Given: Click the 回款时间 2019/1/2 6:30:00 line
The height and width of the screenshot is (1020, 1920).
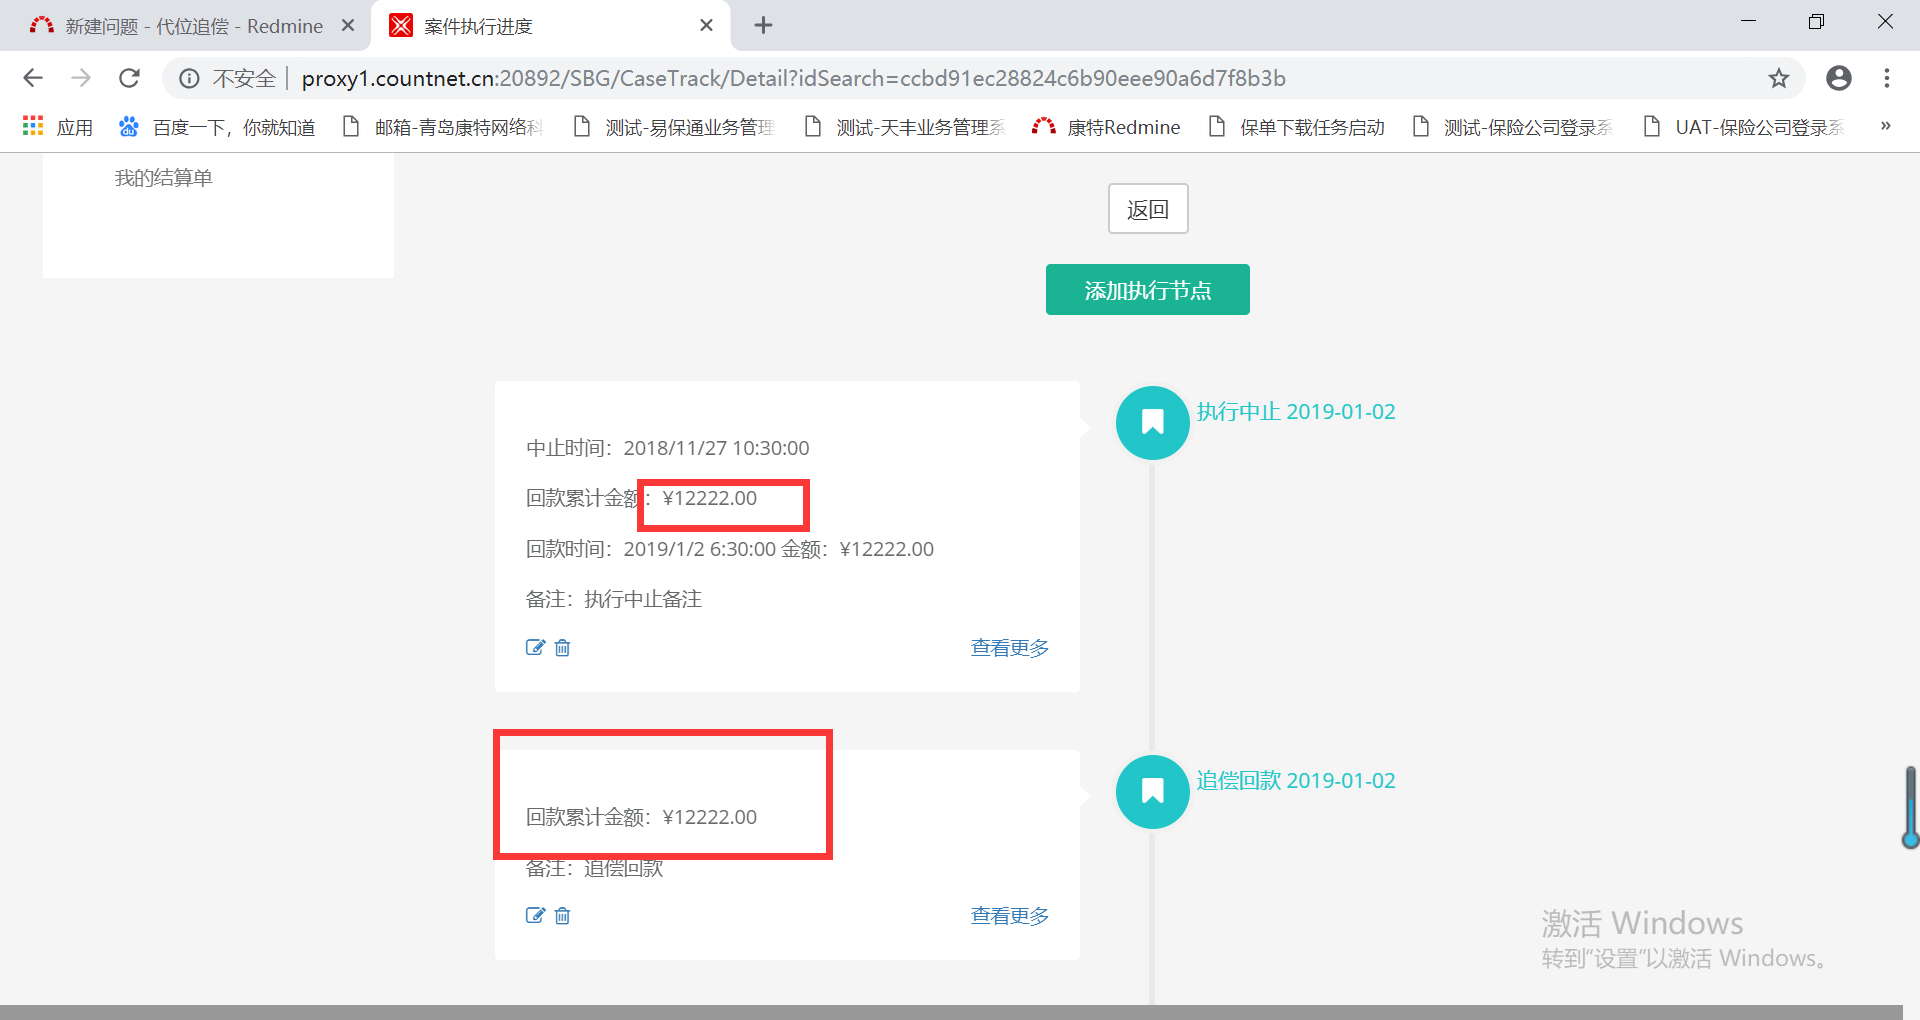Looking at the screenshot, I should pyautogui.click(x=730, y=549).
